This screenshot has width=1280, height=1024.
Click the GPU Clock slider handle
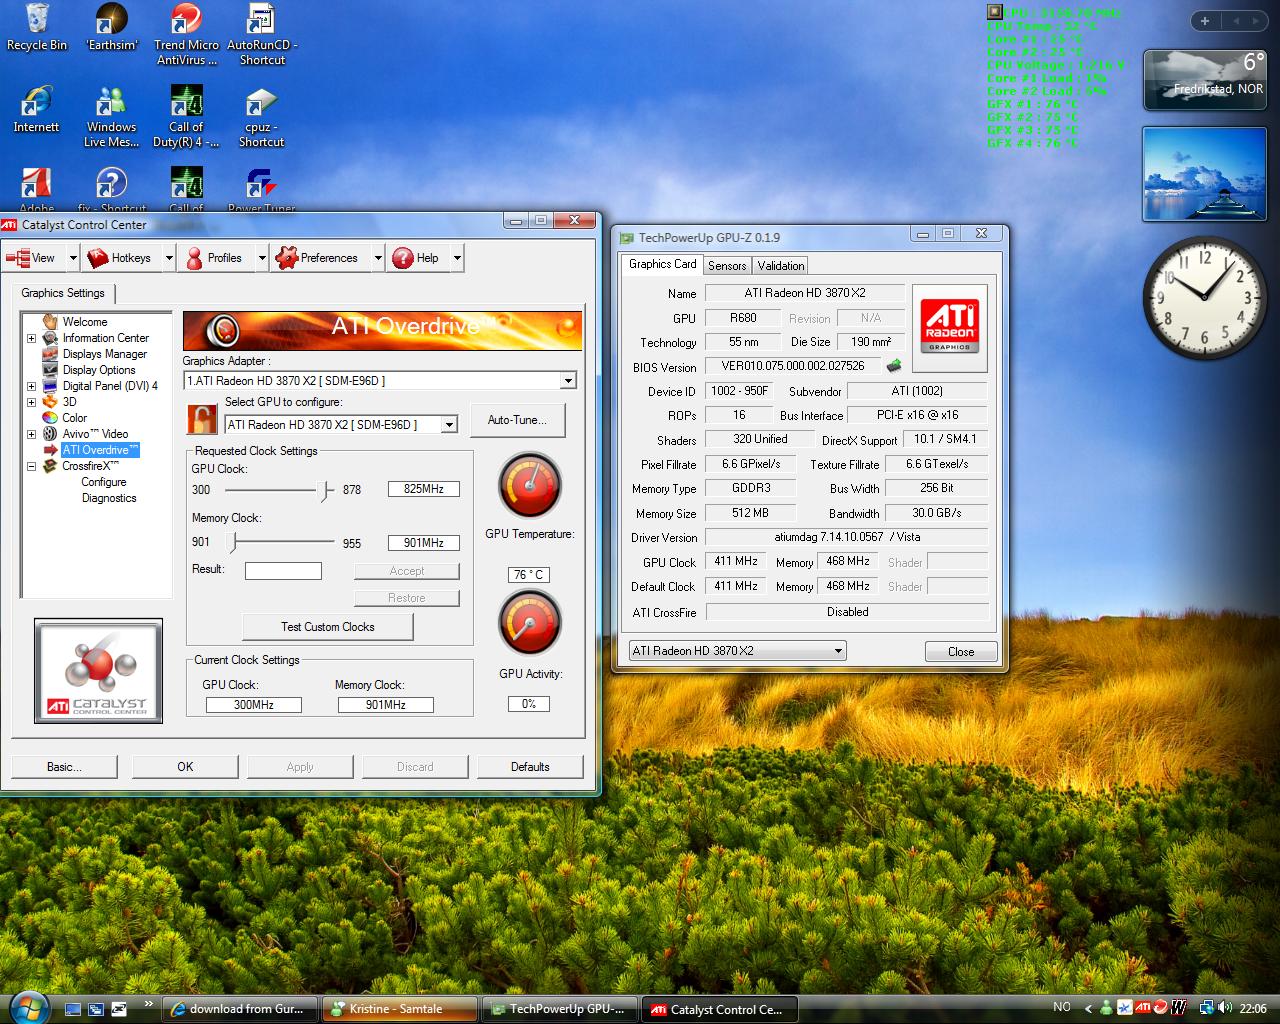point(325,490)
